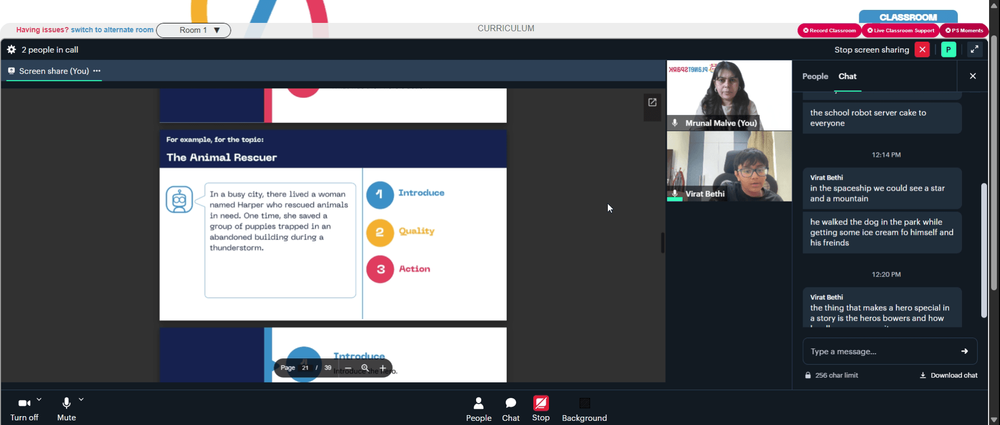The image size is (1000, 425).
Task: Open call settings gear icon
Action: pyautogui.click(x=11, y=50)
